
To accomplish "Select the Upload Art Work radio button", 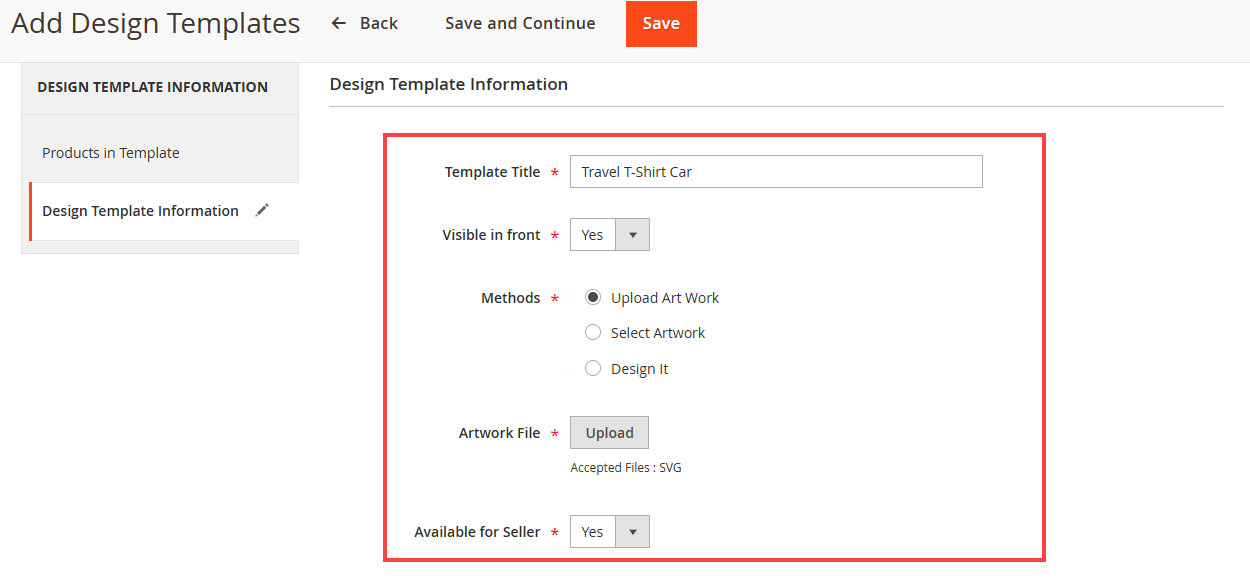I will tap(593, 298).
